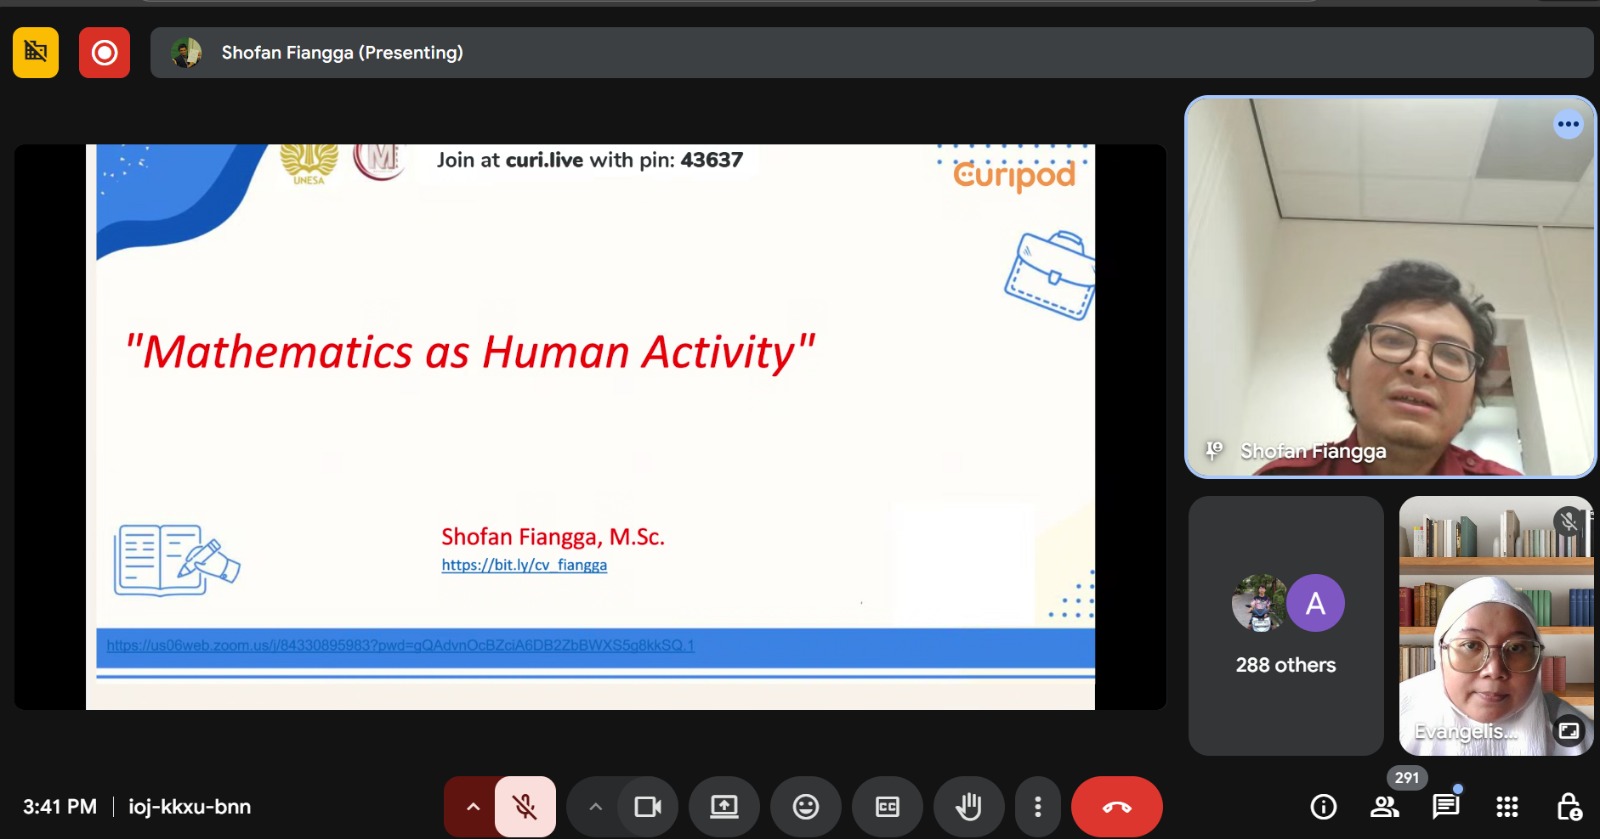Open meeting details info icon
Viewport: 1600px width, 839px height.
1323,806
